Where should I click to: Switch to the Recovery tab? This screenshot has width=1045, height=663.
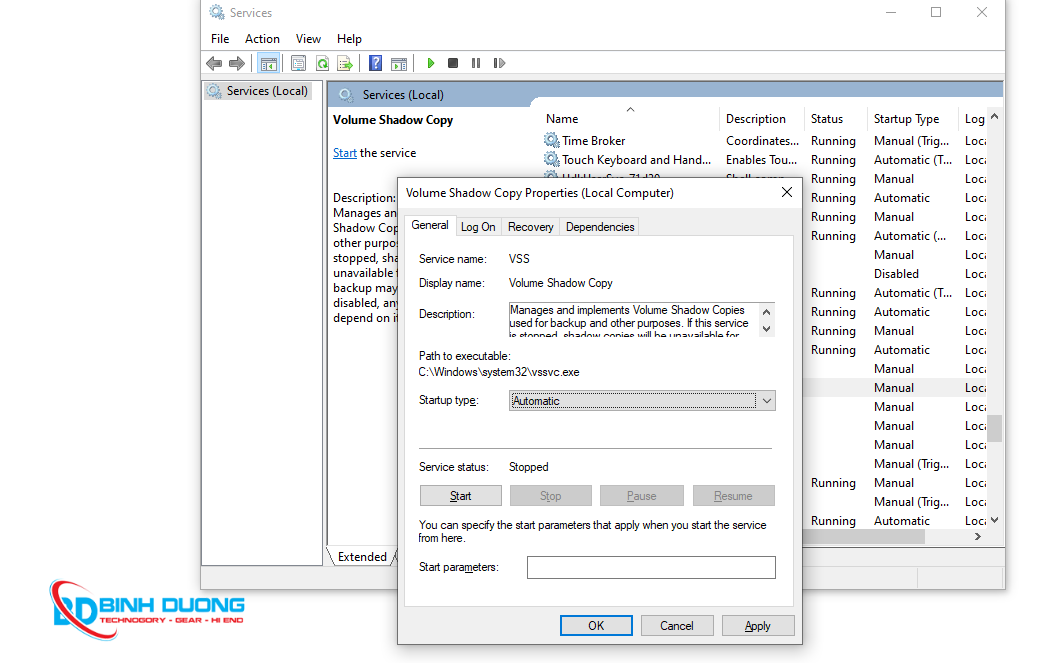pos(530,226)
